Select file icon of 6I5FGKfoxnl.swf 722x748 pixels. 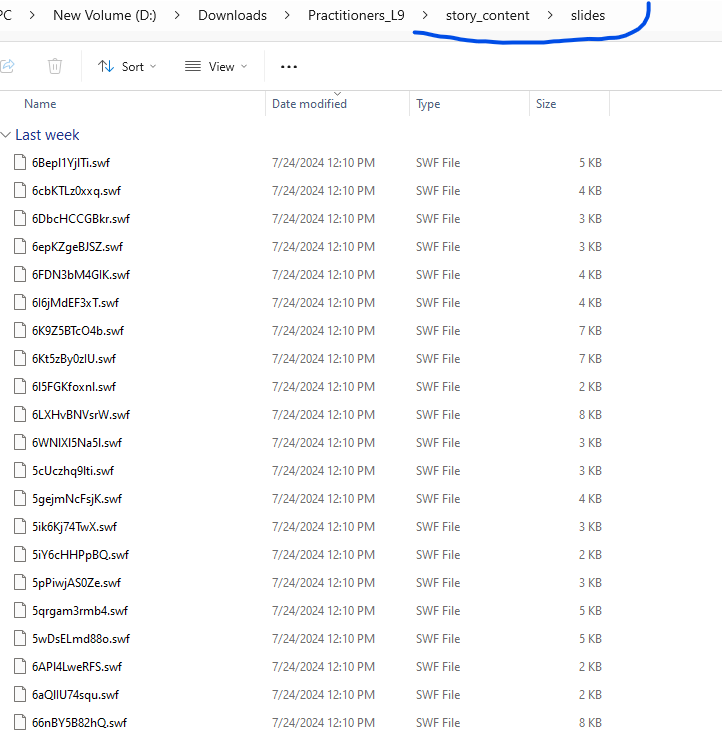(20, 387)
